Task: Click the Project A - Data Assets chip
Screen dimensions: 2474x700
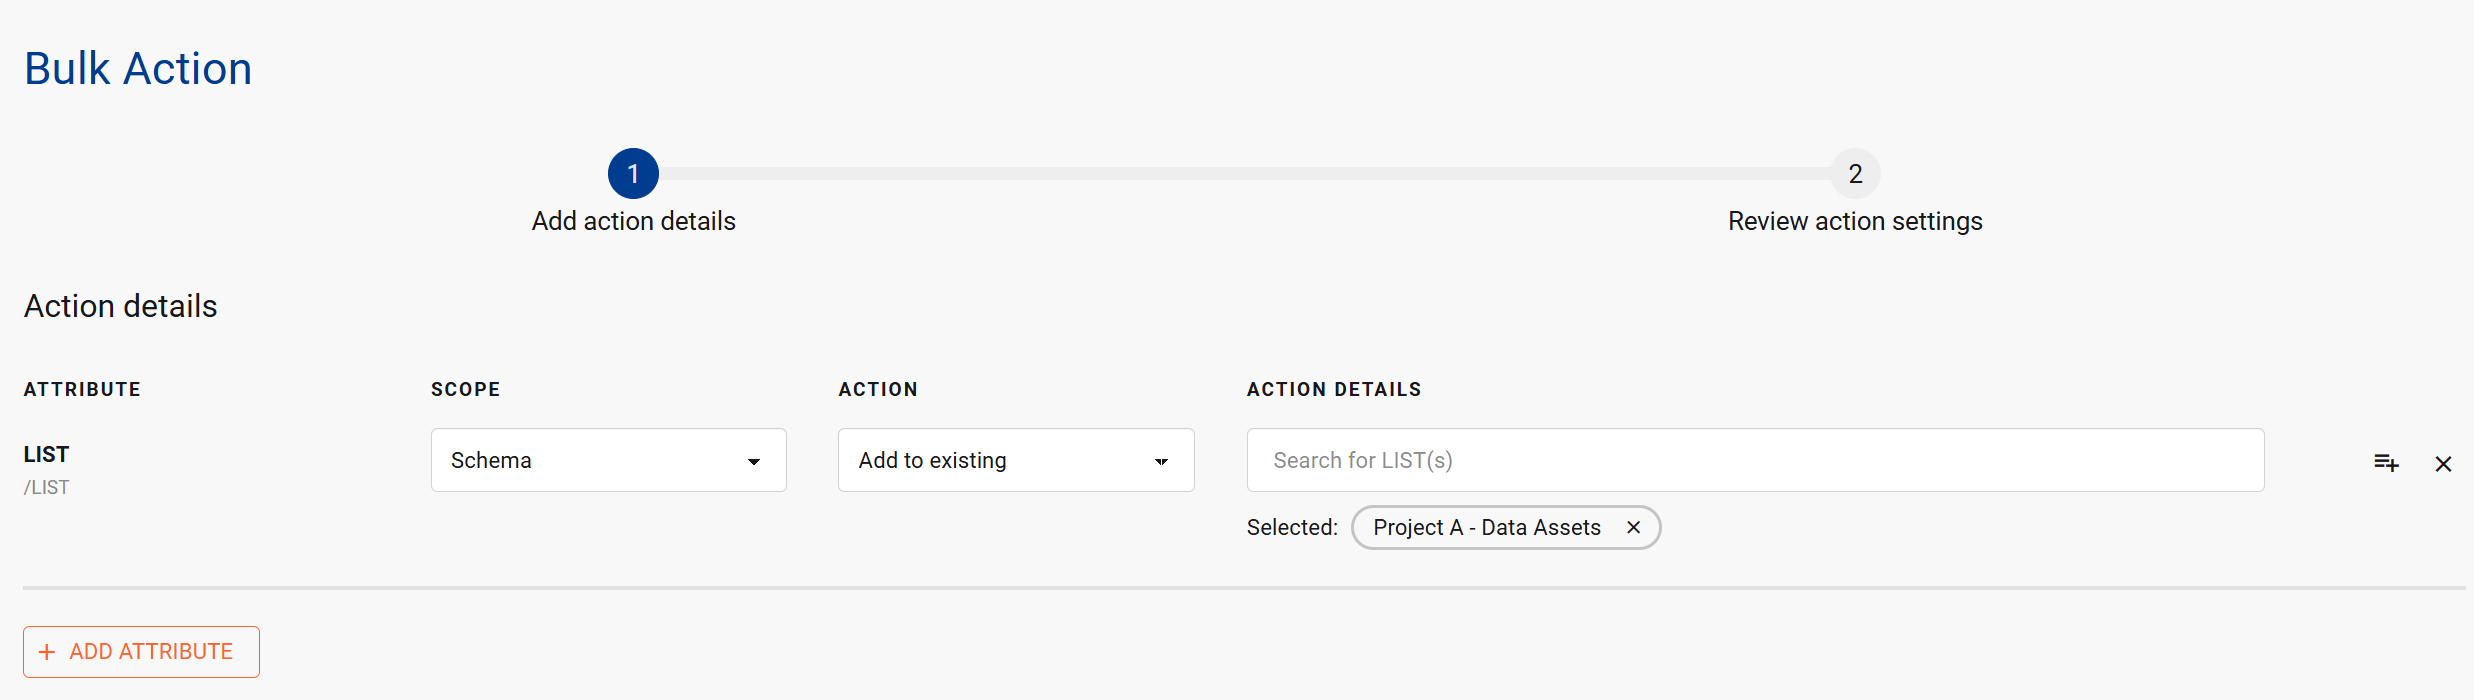Action: 1486,527
